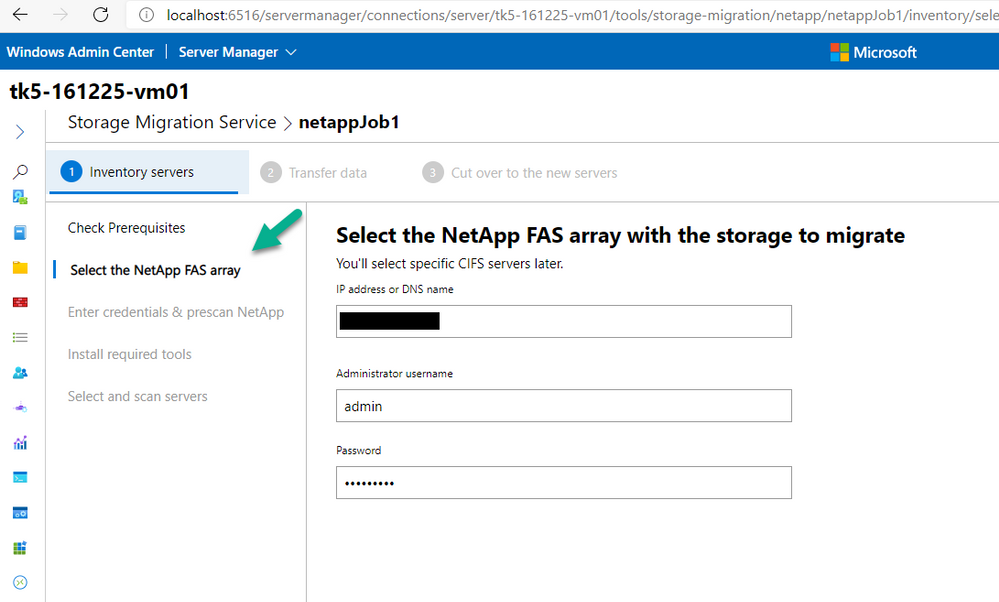Open the green grid icon in sidebar
The image size is (999, 602).
click(x=20, y=548)
